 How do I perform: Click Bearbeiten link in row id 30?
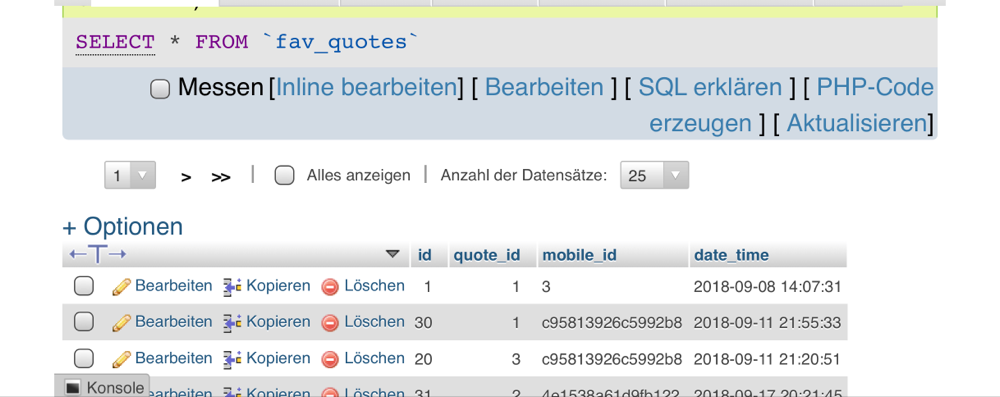pyautogui.click(x=173, y=322)
